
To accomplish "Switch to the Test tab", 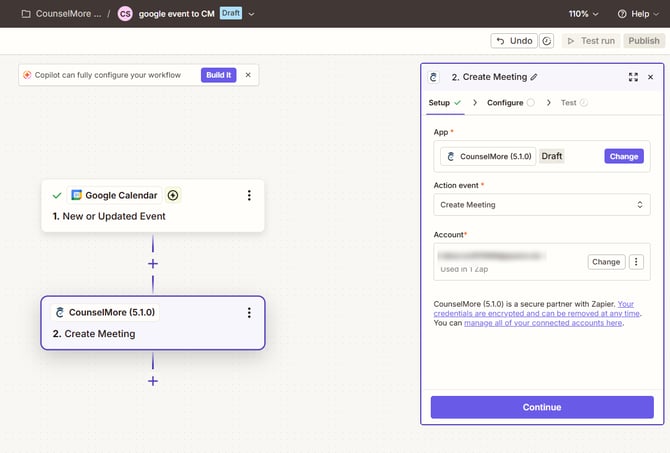I will pyautogui.click(x=574, y=103).
